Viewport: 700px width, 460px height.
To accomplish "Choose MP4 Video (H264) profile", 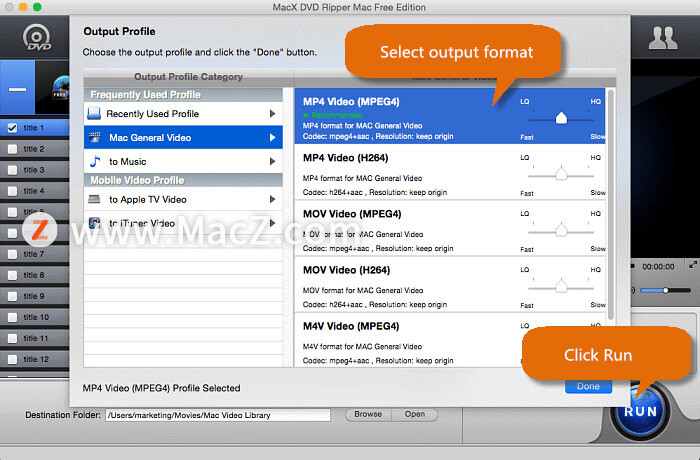I will tap(450, 172).
